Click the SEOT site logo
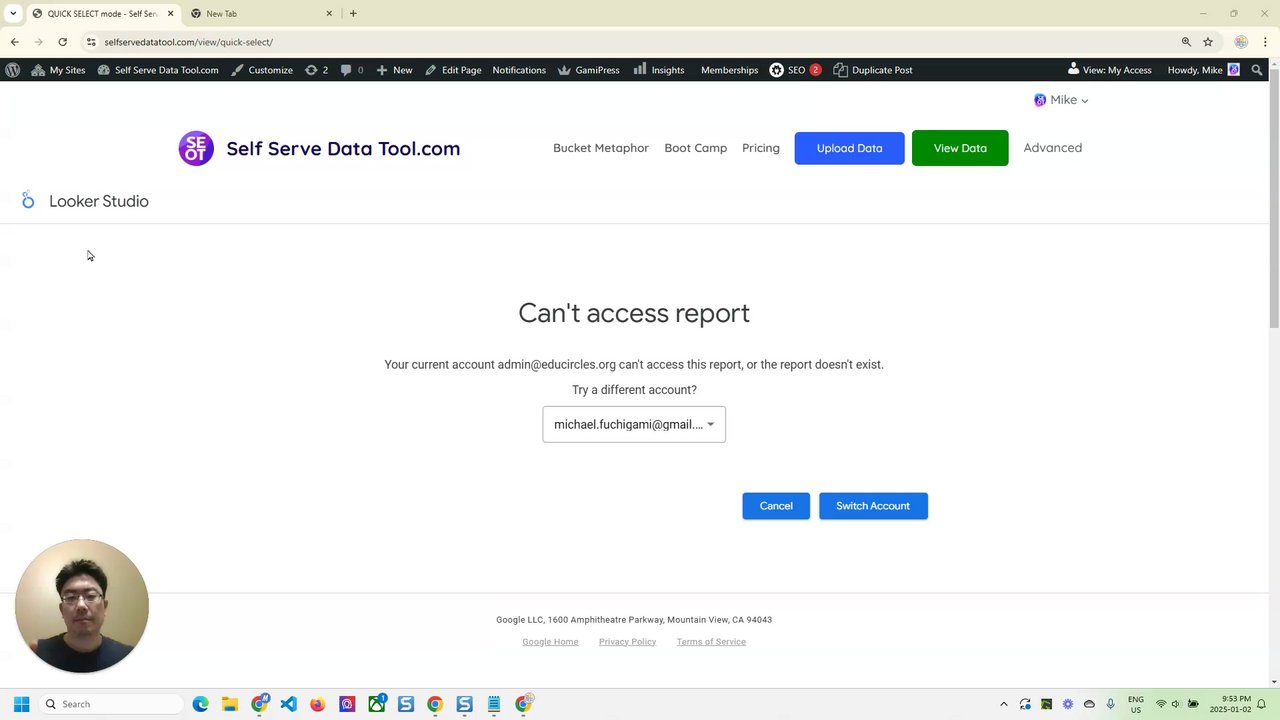This screenshot has height=720, width=1280. point(196,148)
